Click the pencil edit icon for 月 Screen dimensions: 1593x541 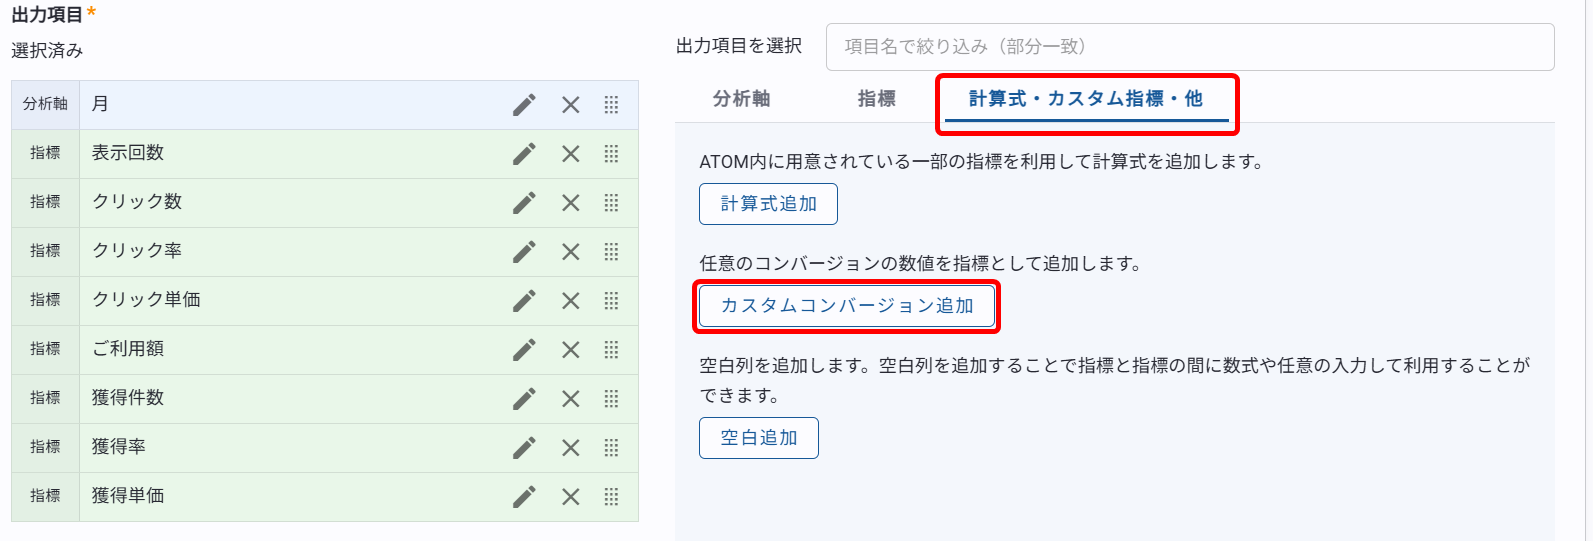(x=524, y=105)
